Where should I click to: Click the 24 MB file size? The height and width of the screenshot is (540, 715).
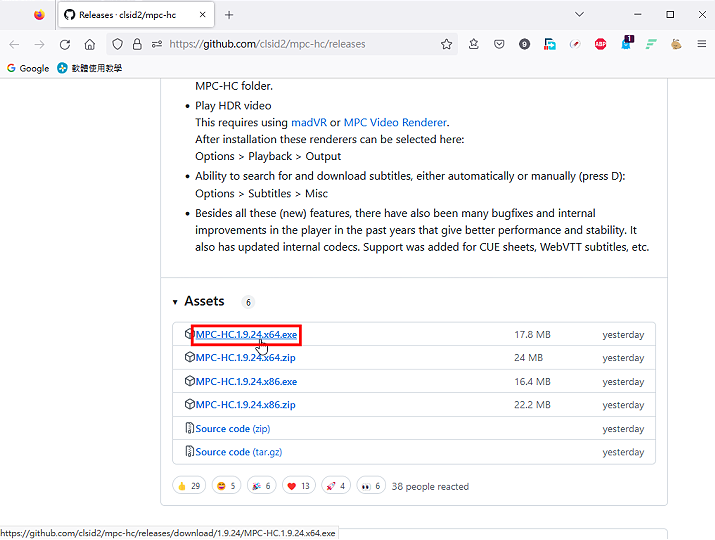click(528, 358)
